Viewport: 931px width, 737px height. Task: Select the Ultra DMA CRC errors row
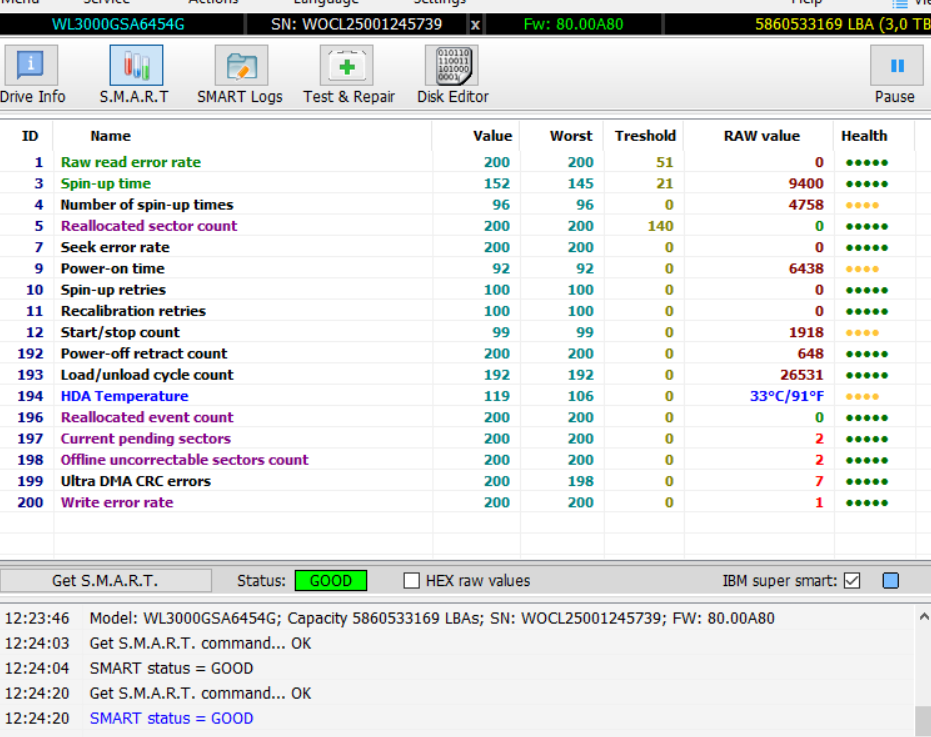(x=135, y=481)
